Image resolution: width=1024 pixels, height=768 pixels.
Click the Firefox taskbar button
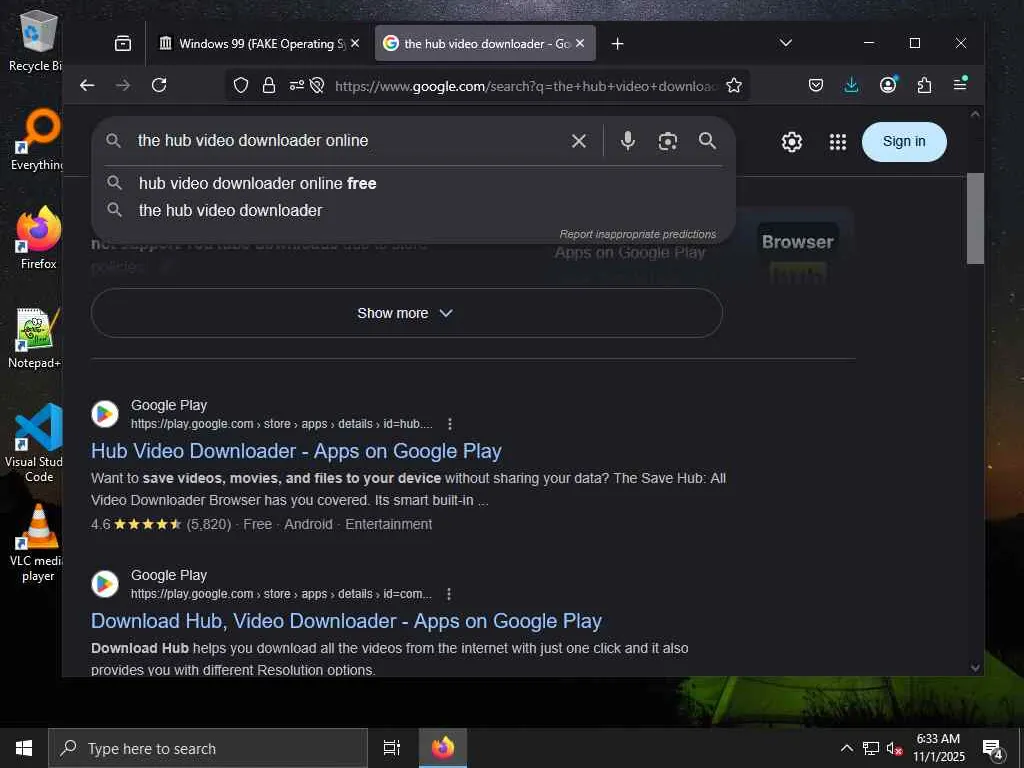point(443,748)
